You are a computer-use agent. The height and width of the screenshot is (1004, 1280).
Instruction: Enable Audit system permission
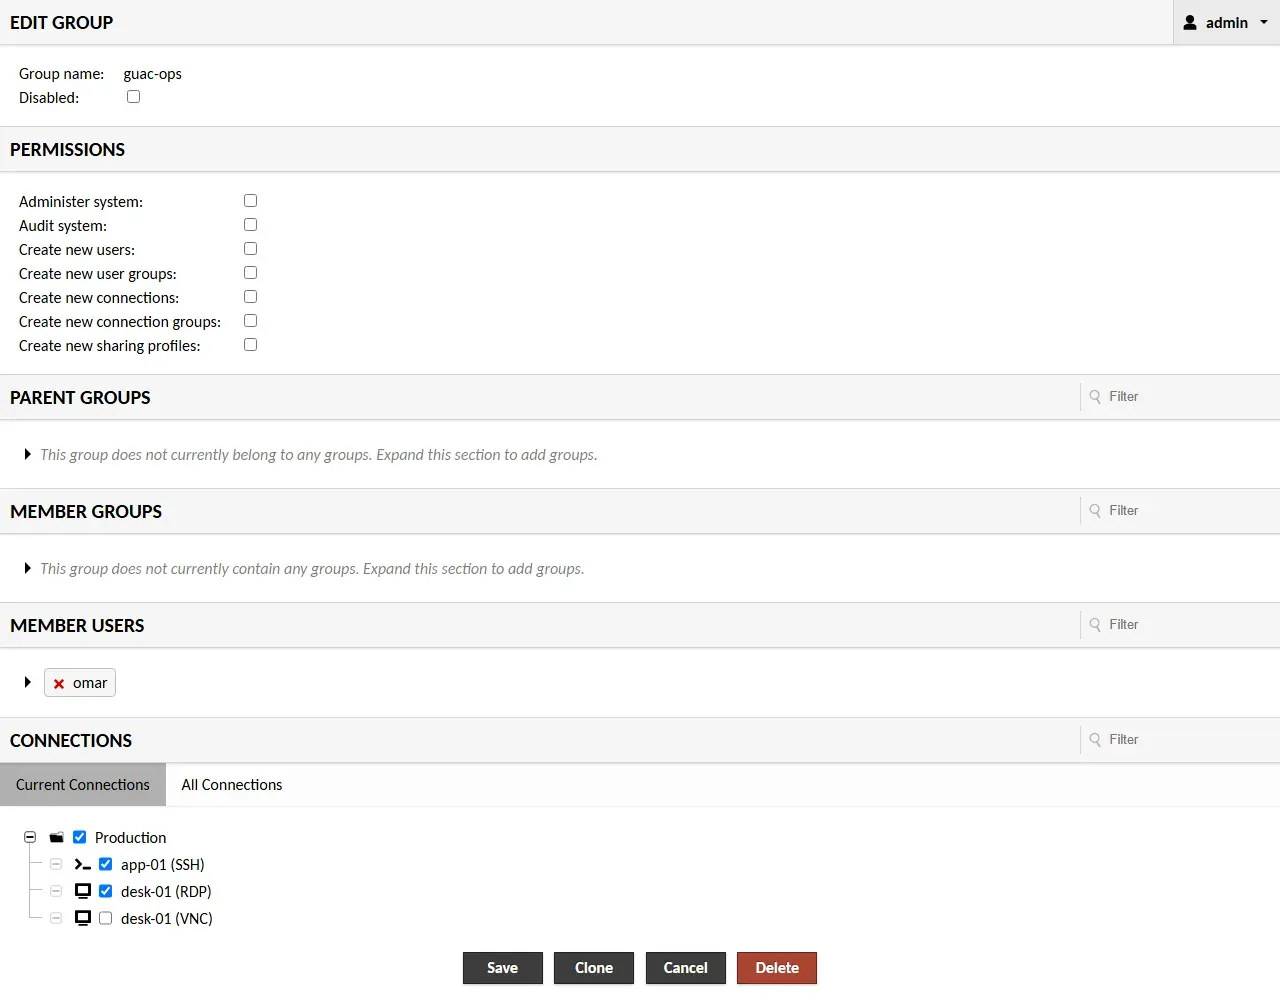tap(250, 225)
